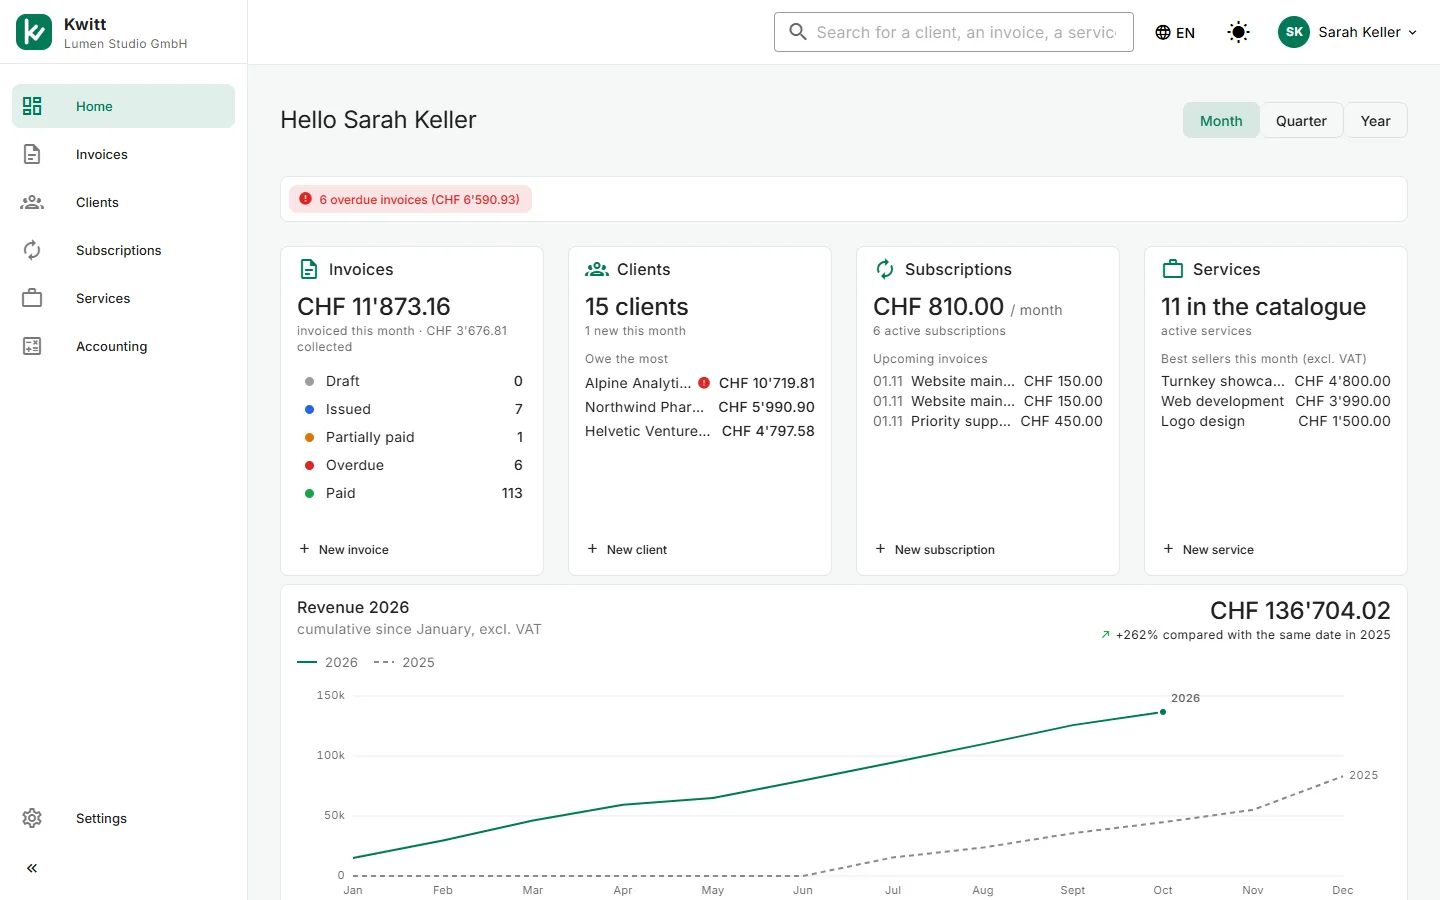The width and height of the screenshot is (1440, 900).
Task: Click the globe language icon
Action: click(x=1163, y=32)
